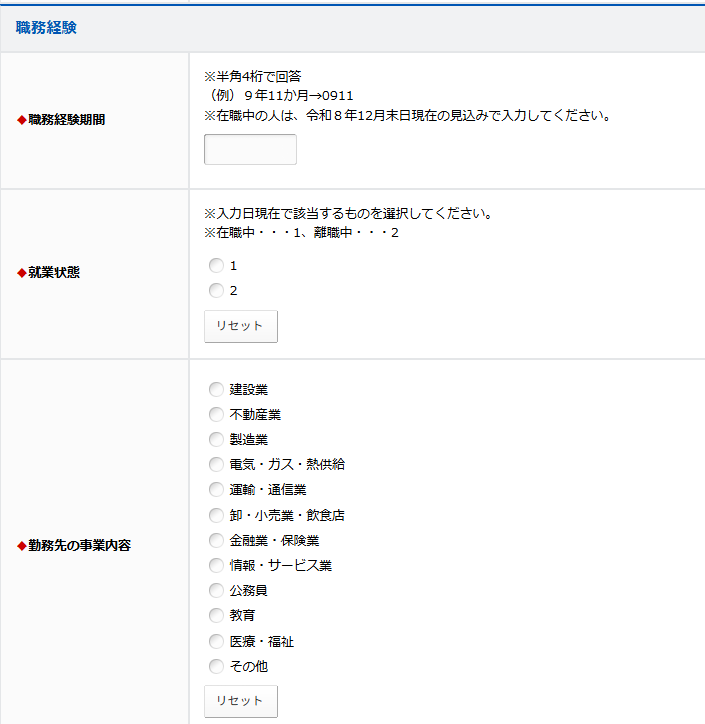Choose the 公務員 radio button

pyautogui.click(x=216, y=590)
